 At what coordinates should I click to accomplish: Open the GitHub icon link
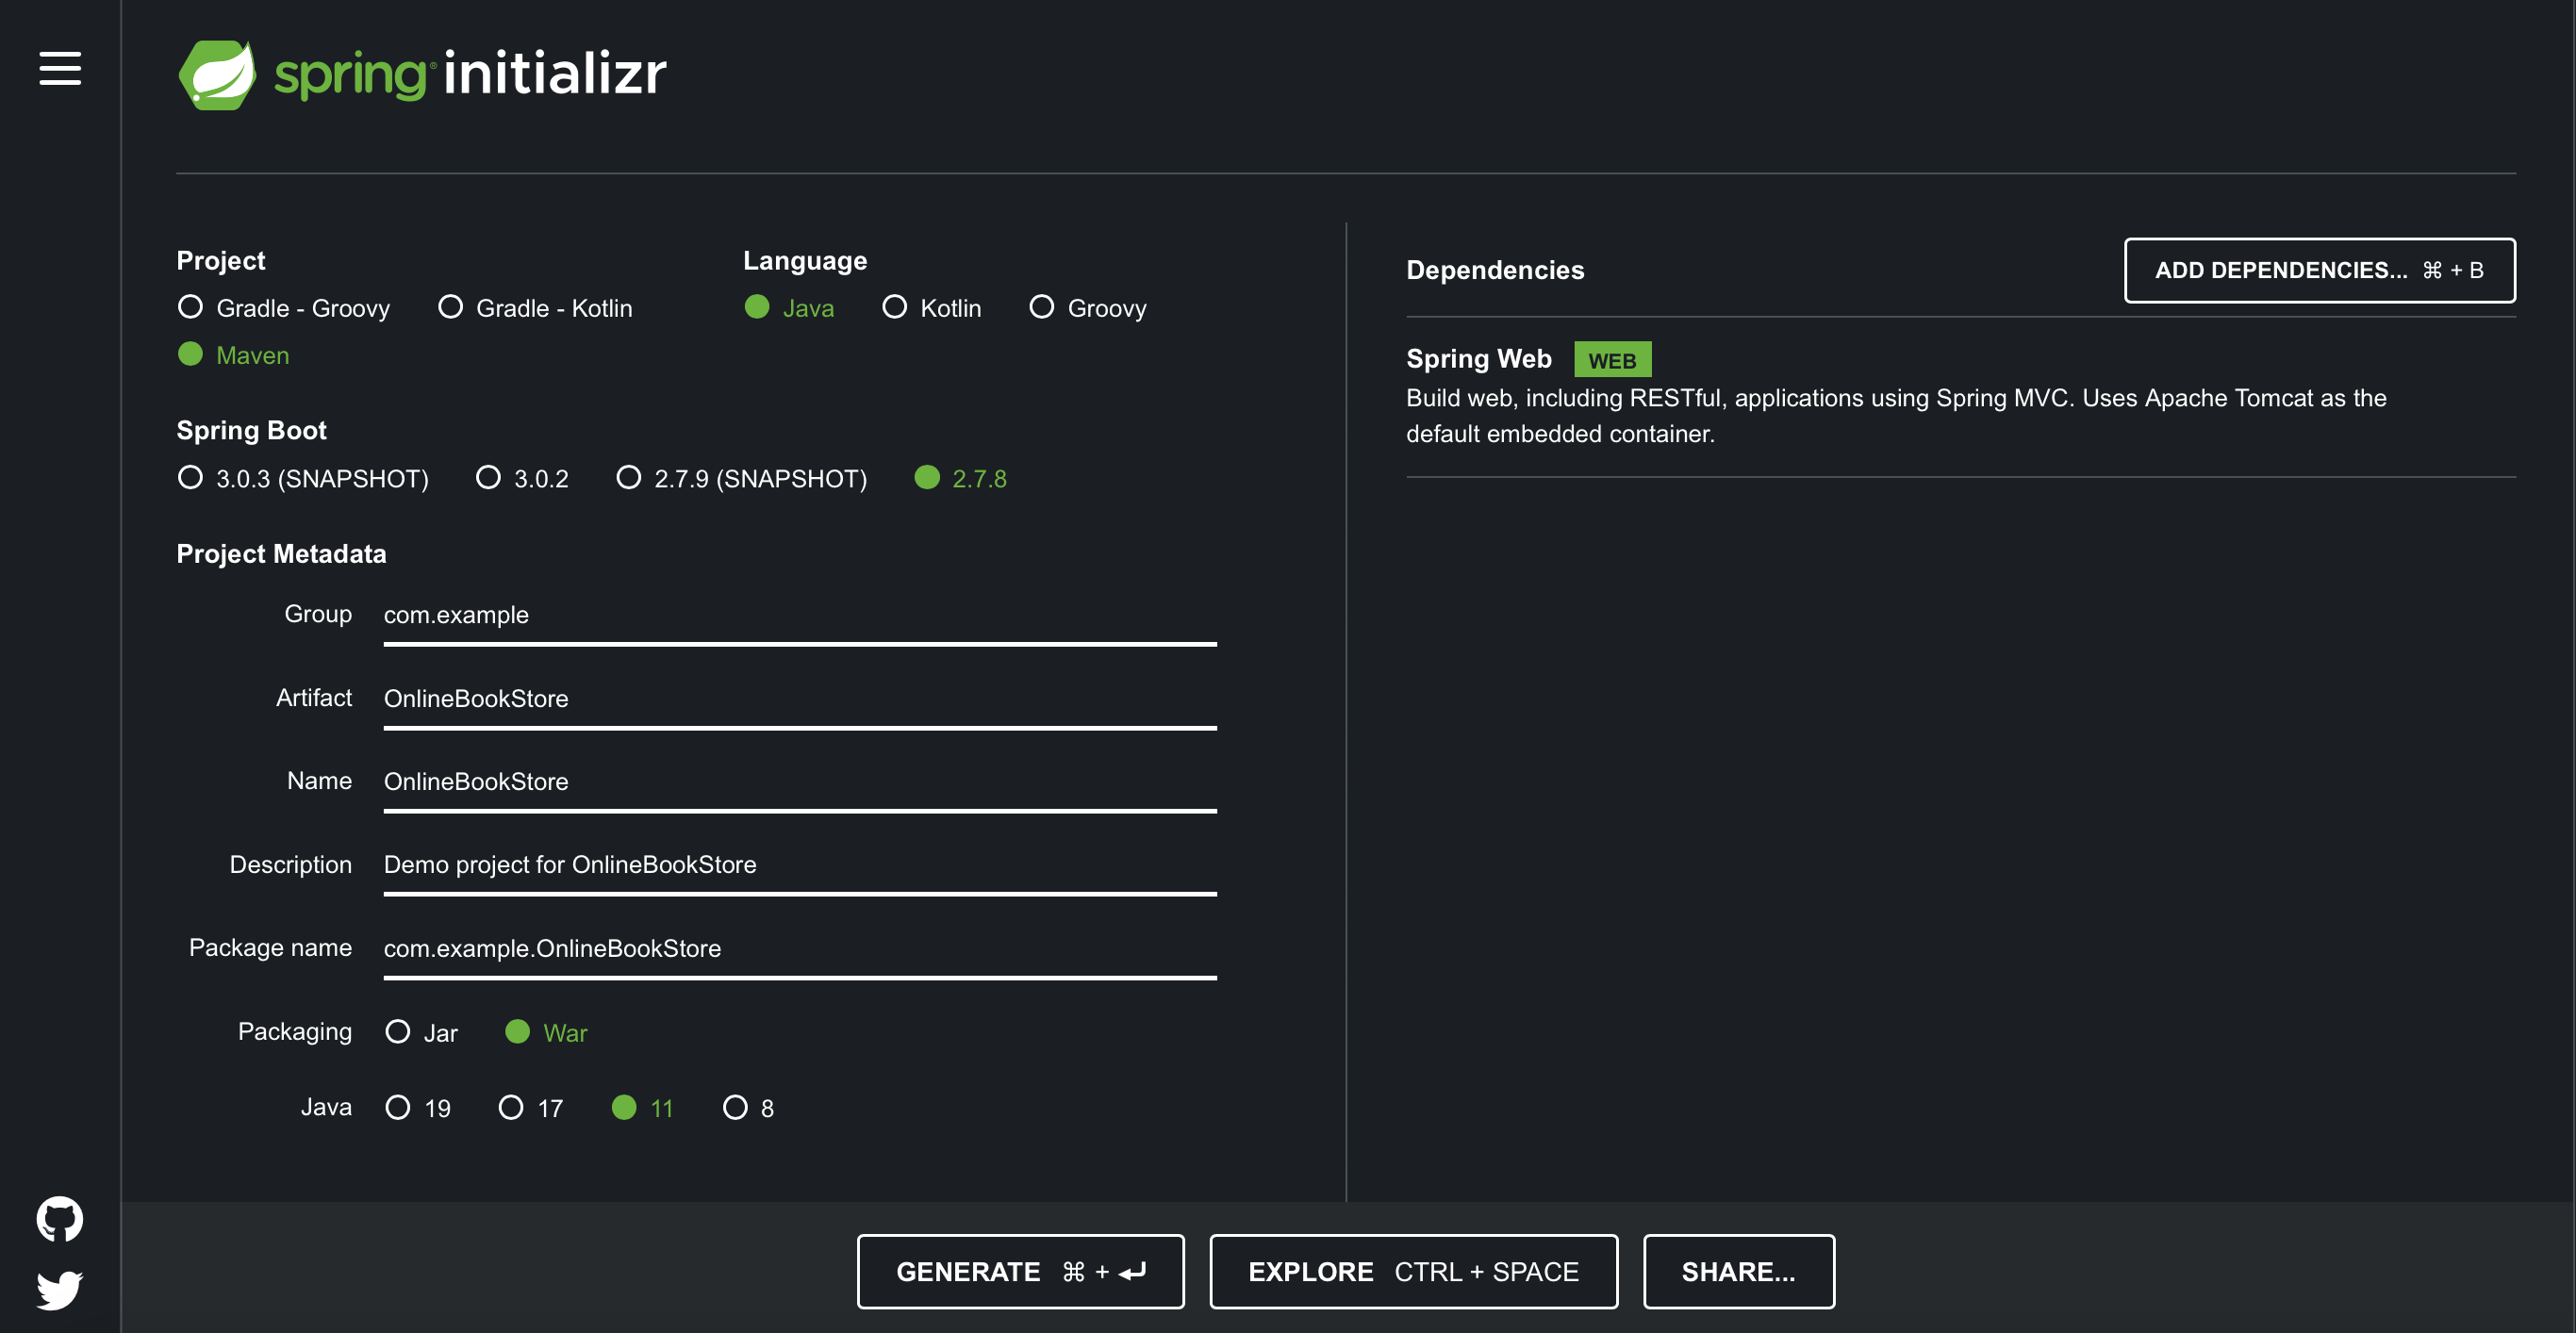pos(60,1218)
